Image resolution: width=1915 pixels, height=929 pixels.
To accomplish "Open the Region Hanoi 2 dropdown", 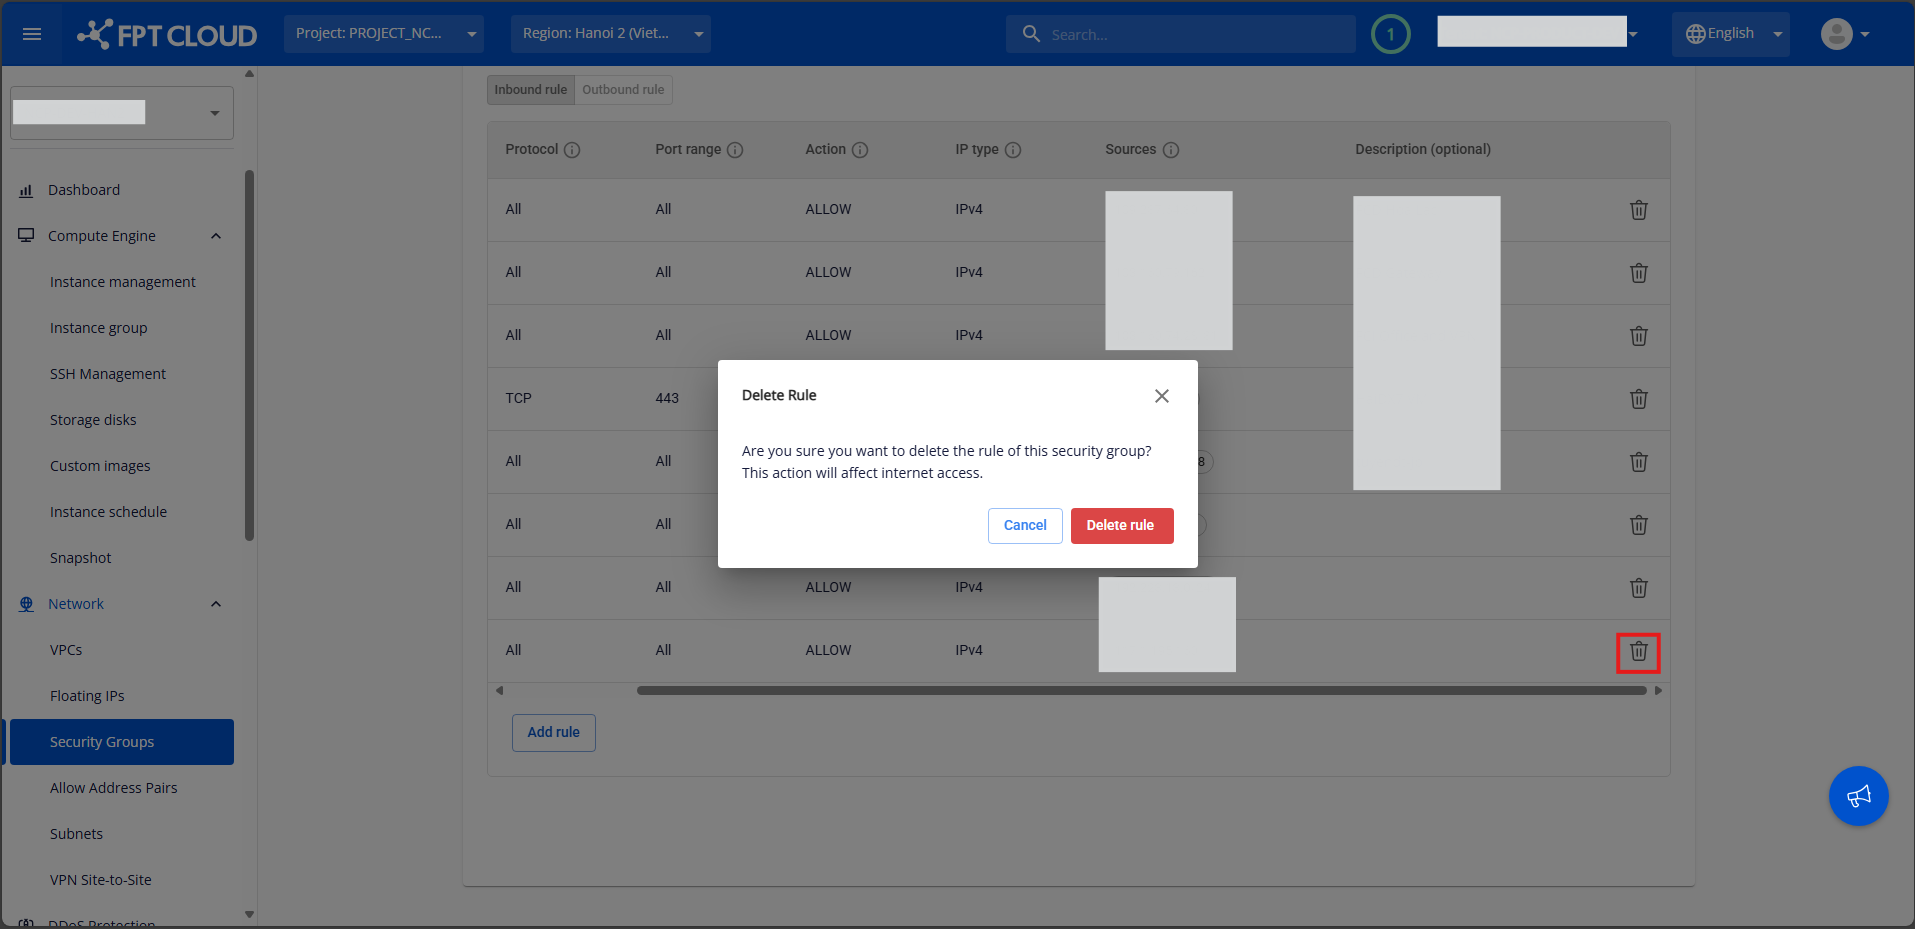I will pos(610,34).
